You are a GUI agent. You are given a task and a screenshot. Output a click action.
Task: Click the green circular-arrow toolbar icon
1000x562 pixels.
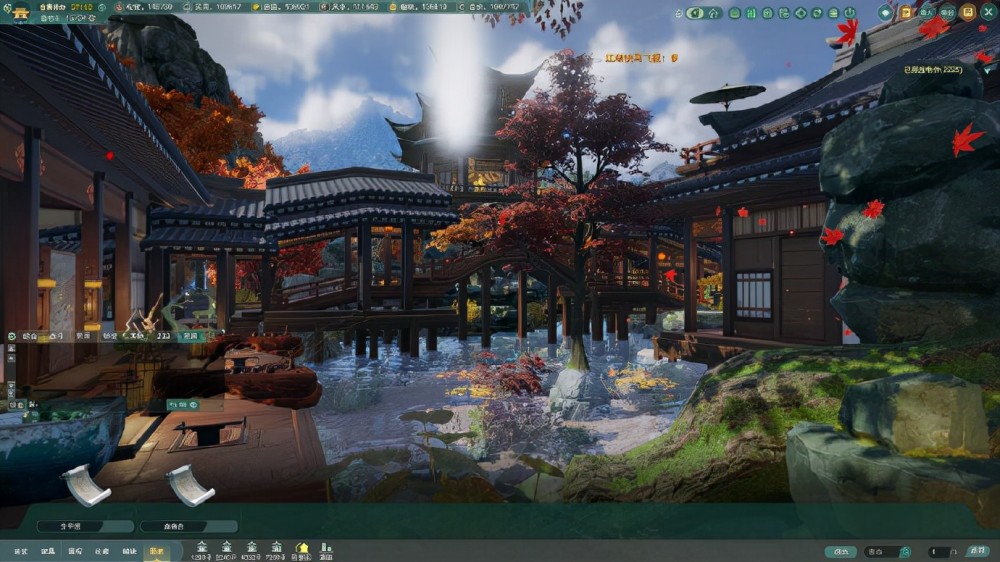click(x=817, y=13)
